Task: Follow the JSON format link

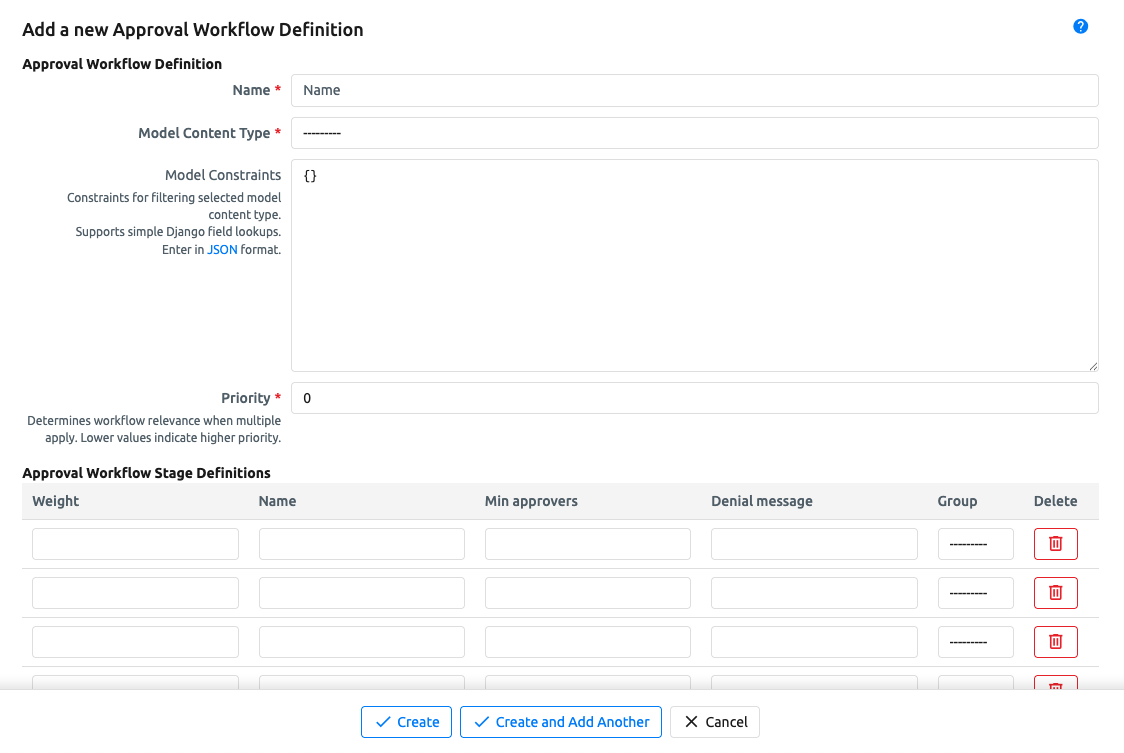Action: pos(222,250)
